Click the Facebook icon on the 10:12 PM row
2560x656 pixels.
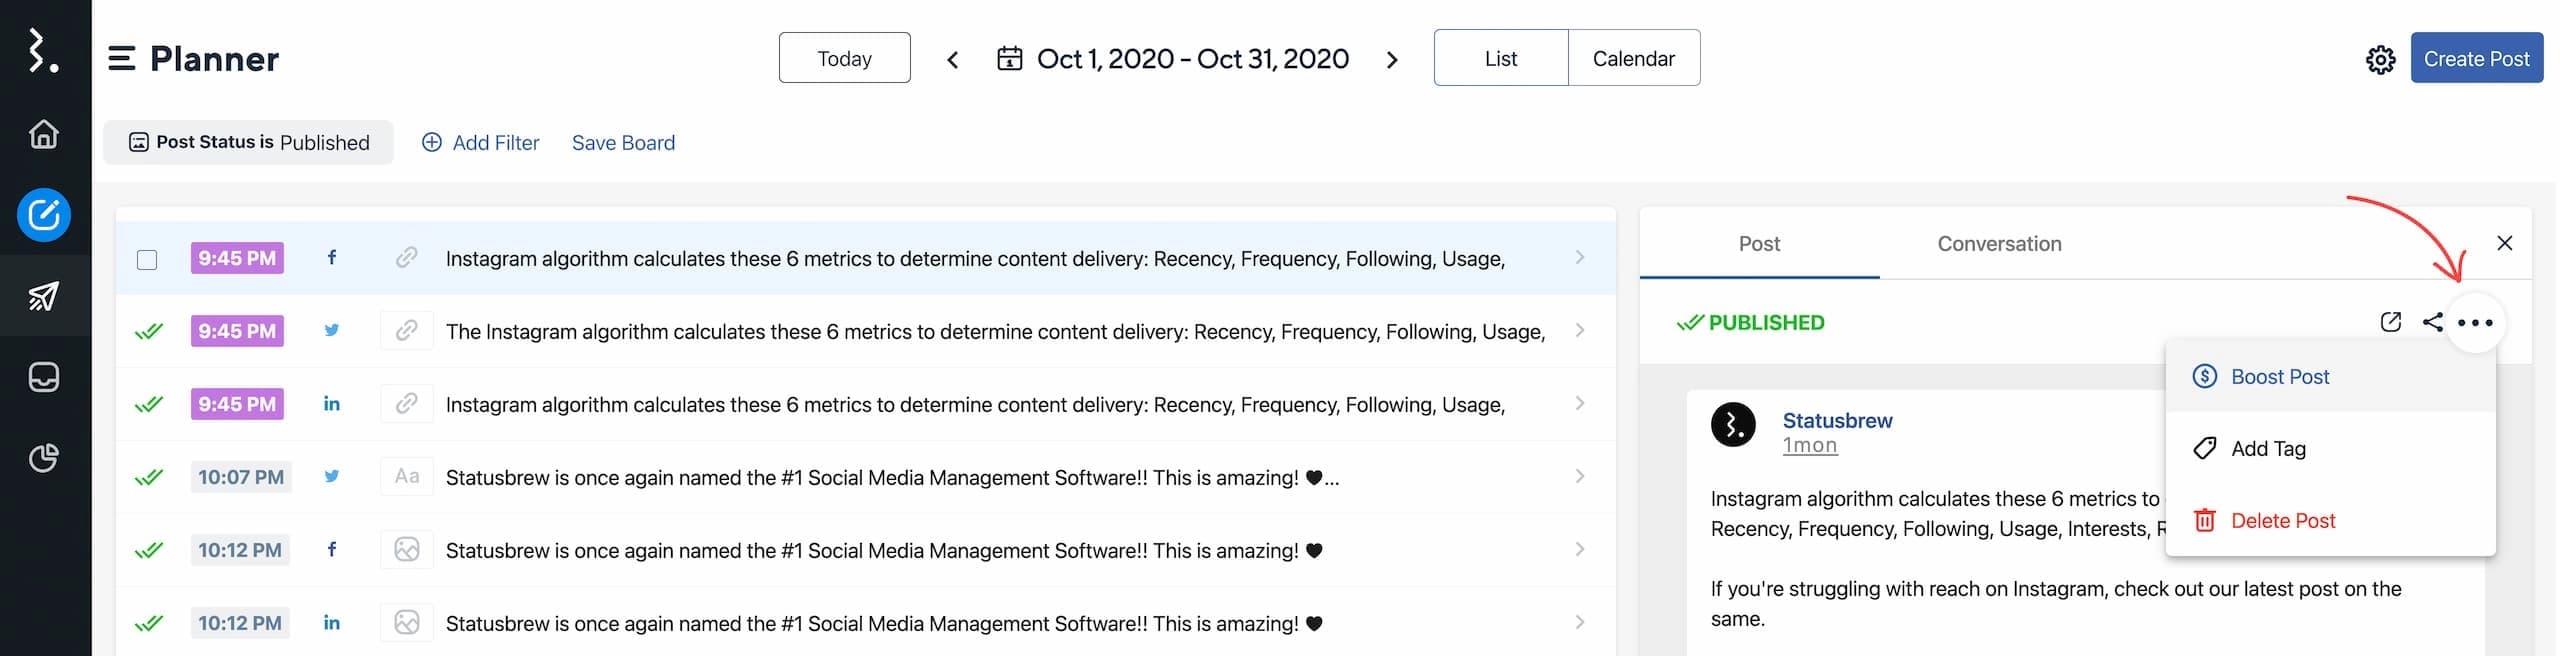click(x=332, y=550)
